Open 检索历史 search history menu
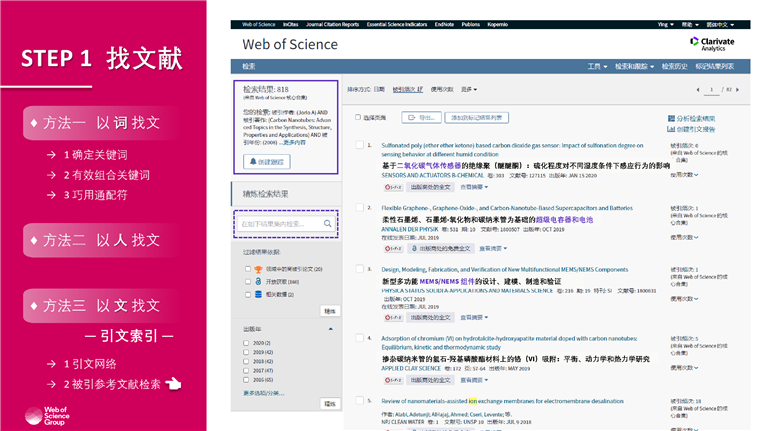Image resolution: width=768 pixels, height=431 pixels. (674, 67)
